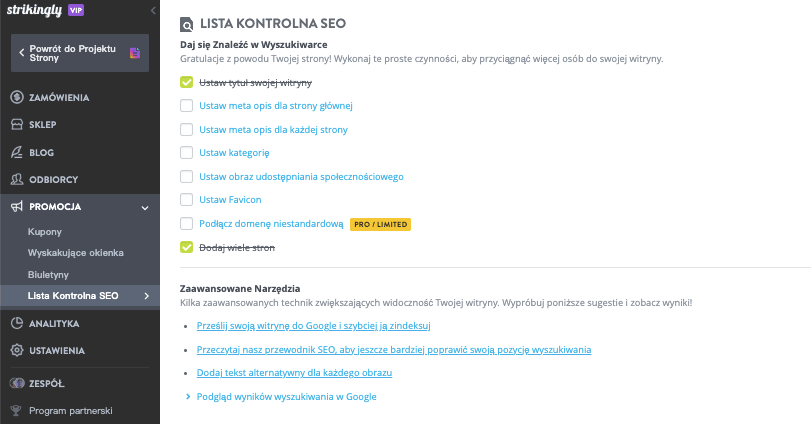Open the Blog feather icon
This screenshot has height=424, width=811.
click(17, 153)
